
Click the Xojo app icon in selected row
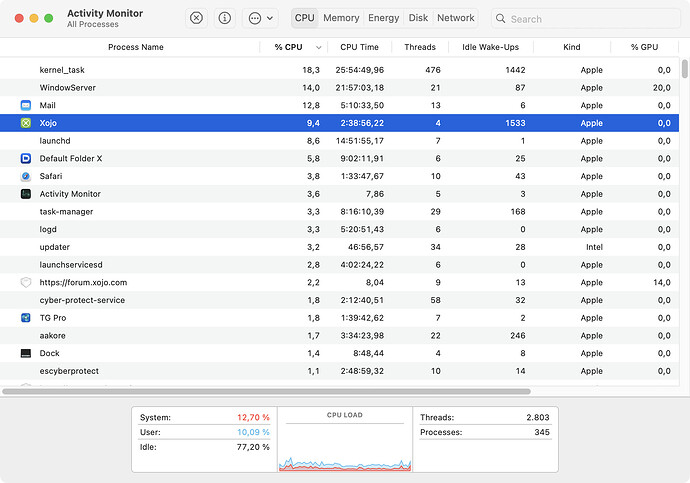26,123
